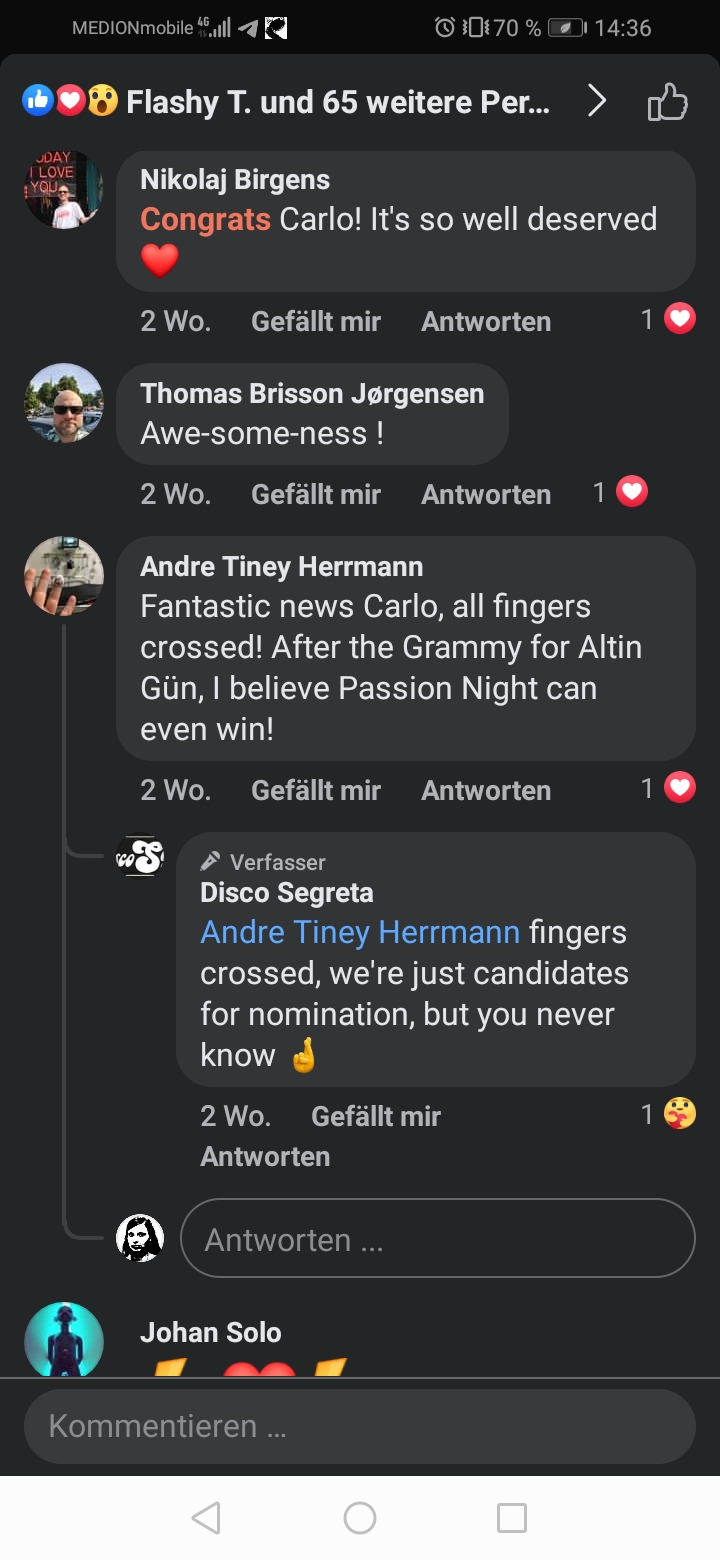Tap Andre Tiney Herrmann's profile photo

[x=64, y=576]
